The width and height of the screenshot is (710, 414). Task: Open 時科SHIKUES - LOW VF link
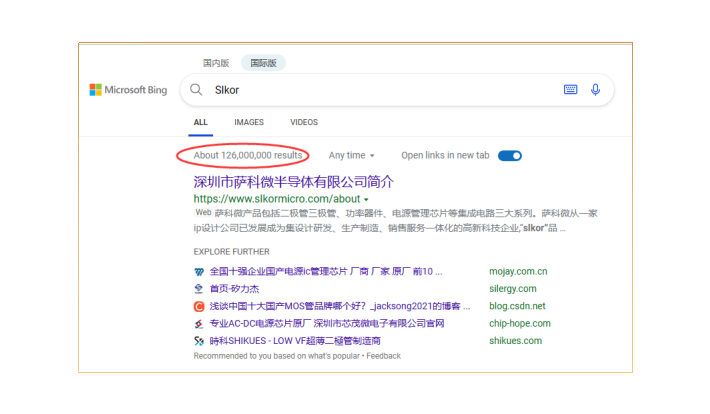295,341
